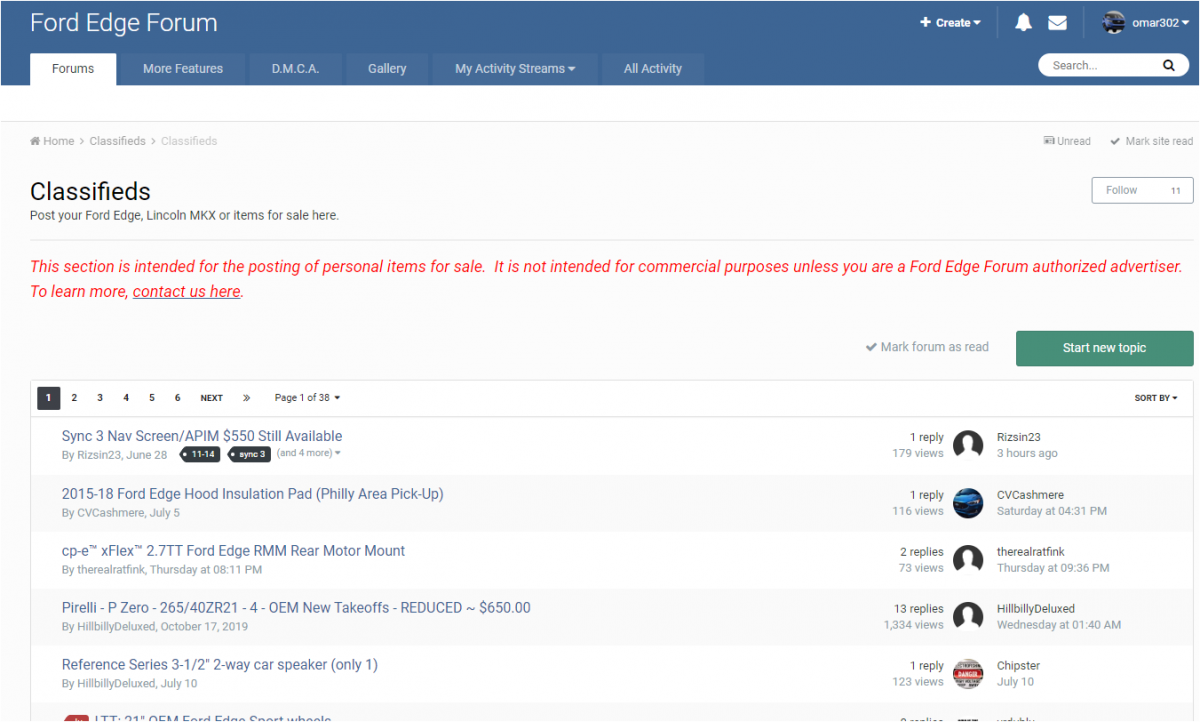Click Rizsin23's avatar in last-post column

[968, 445]
